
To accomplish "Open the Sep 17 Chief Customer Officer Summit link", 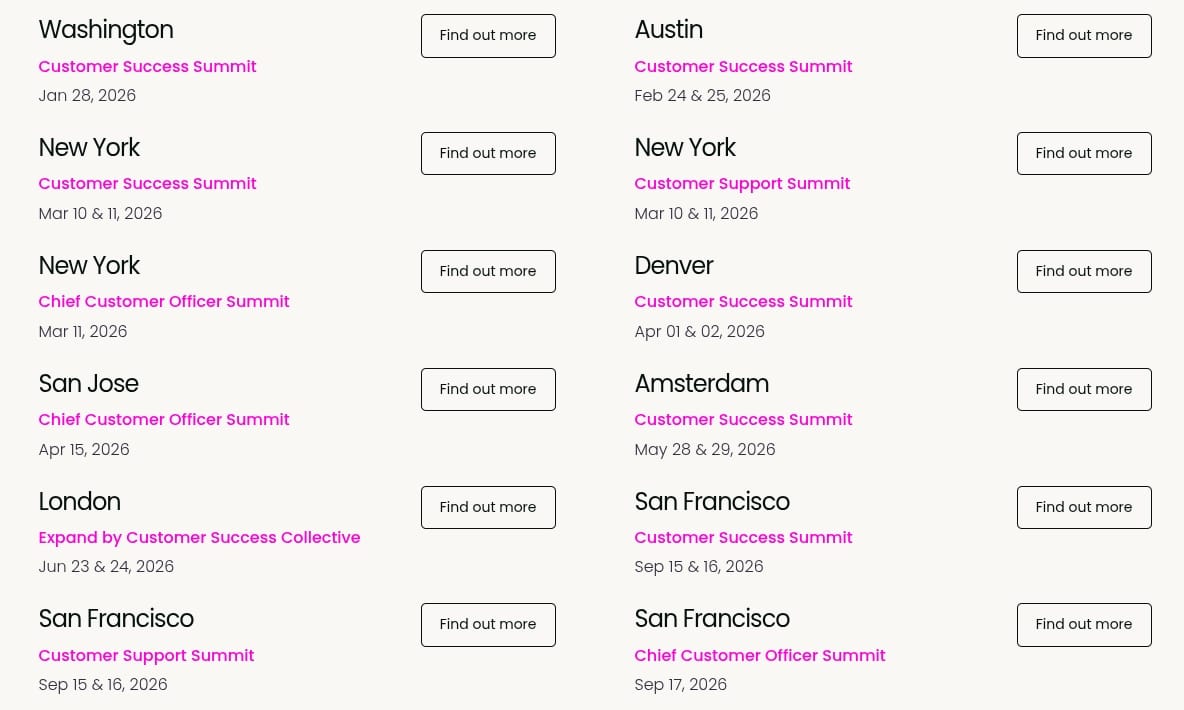I will (760, 656).
